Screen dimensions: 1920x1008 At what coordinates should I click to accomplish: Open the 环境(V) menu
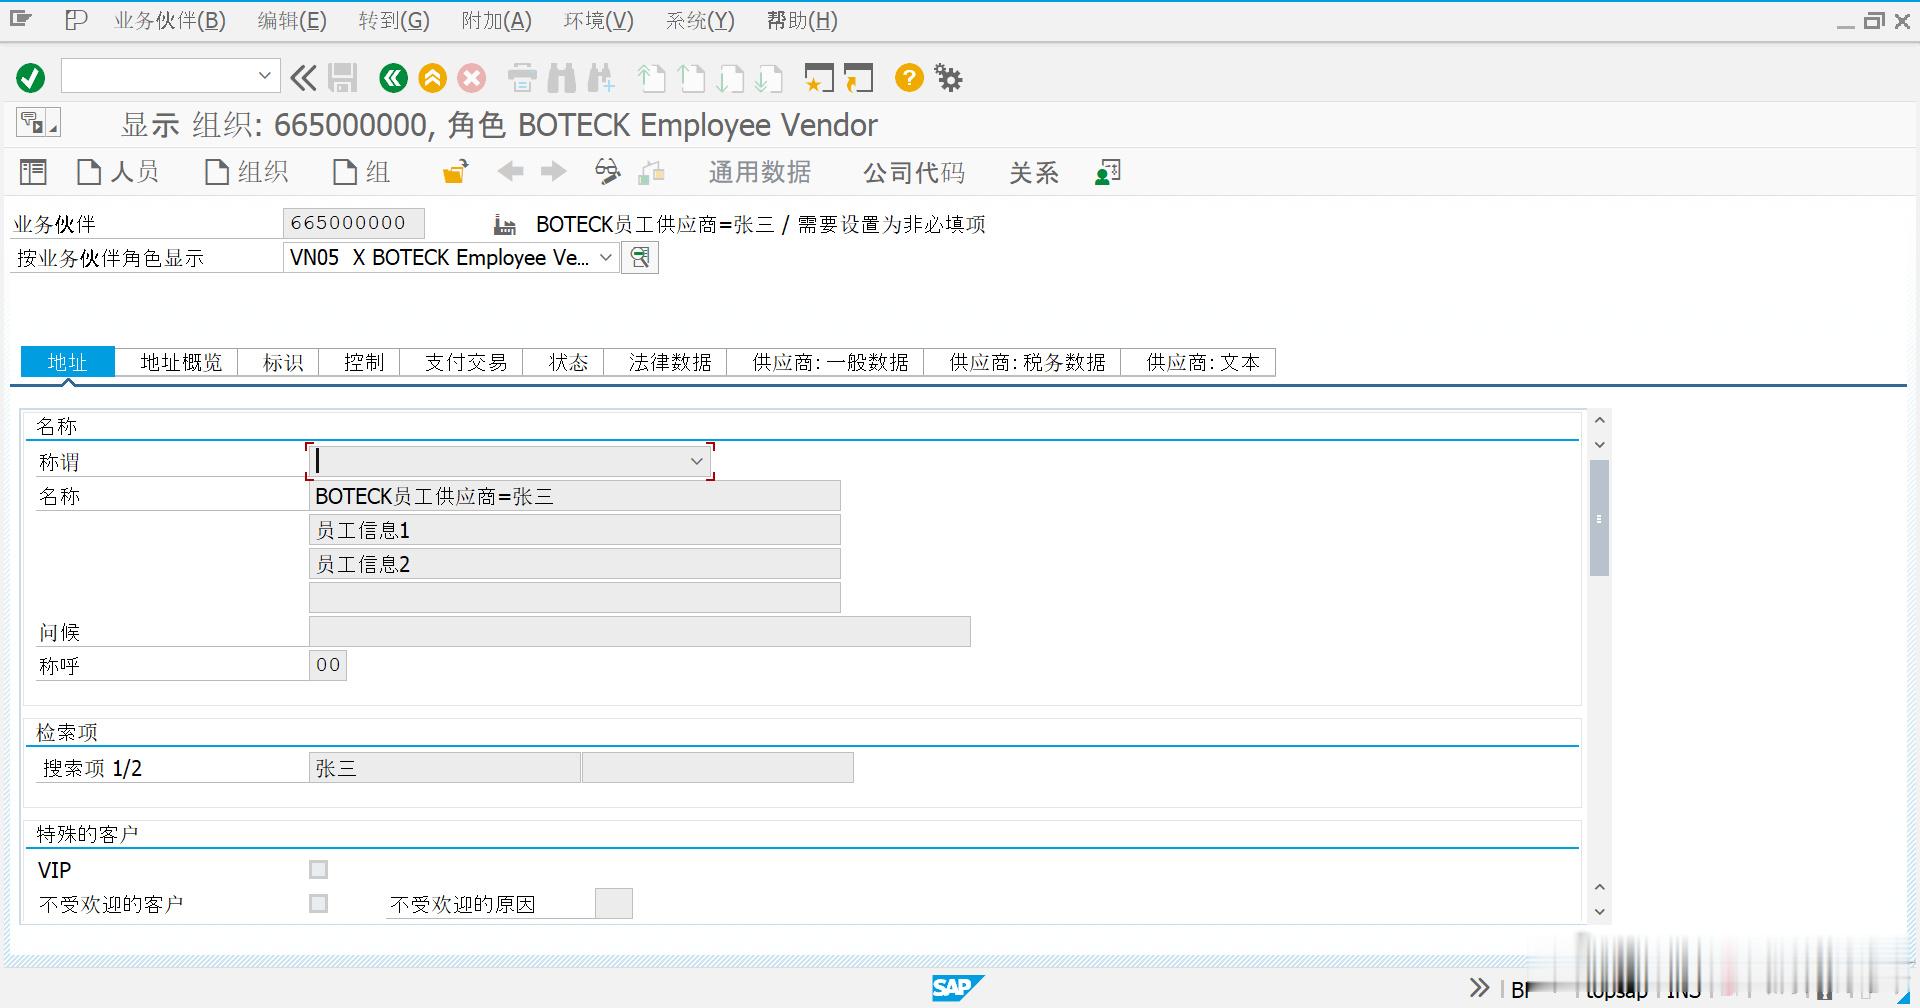598,20
